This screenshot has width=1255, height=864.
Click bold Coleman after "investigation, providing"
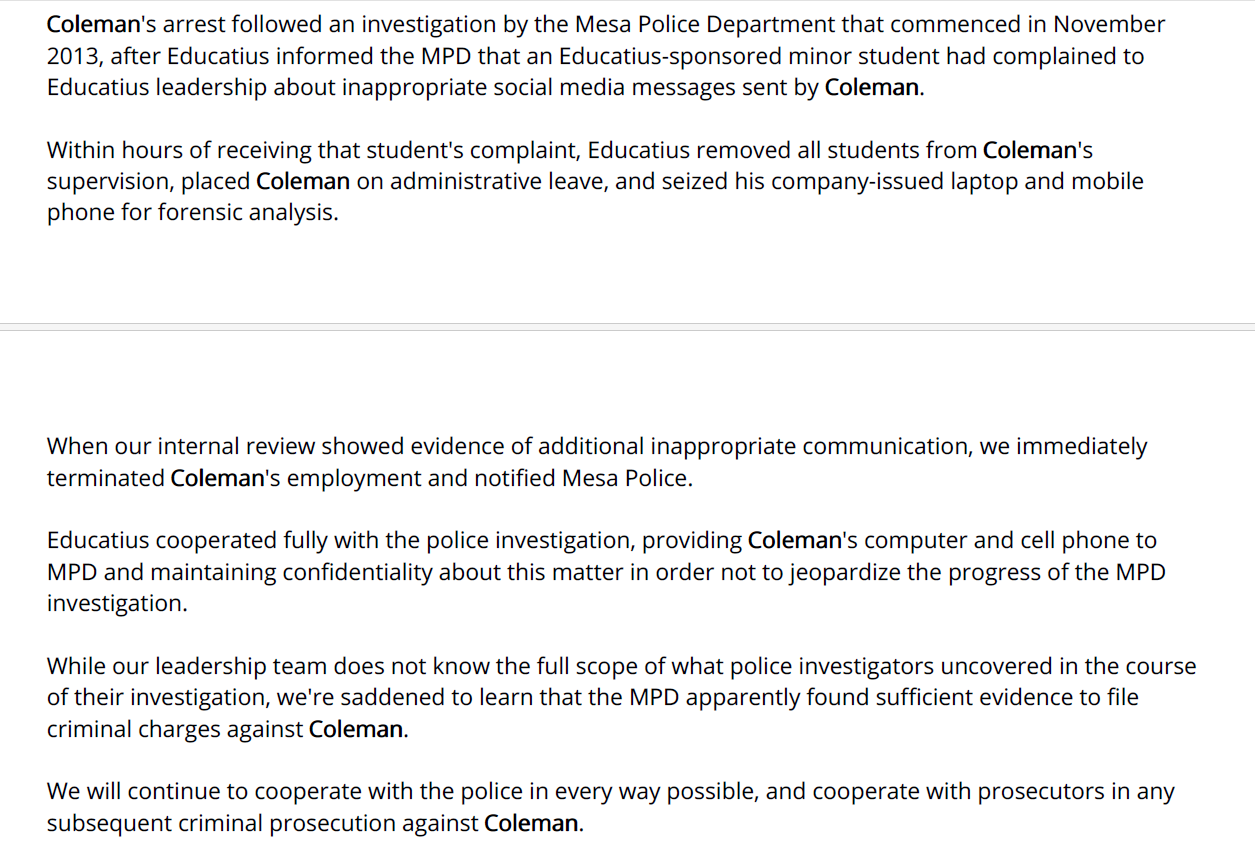[794, 541]
